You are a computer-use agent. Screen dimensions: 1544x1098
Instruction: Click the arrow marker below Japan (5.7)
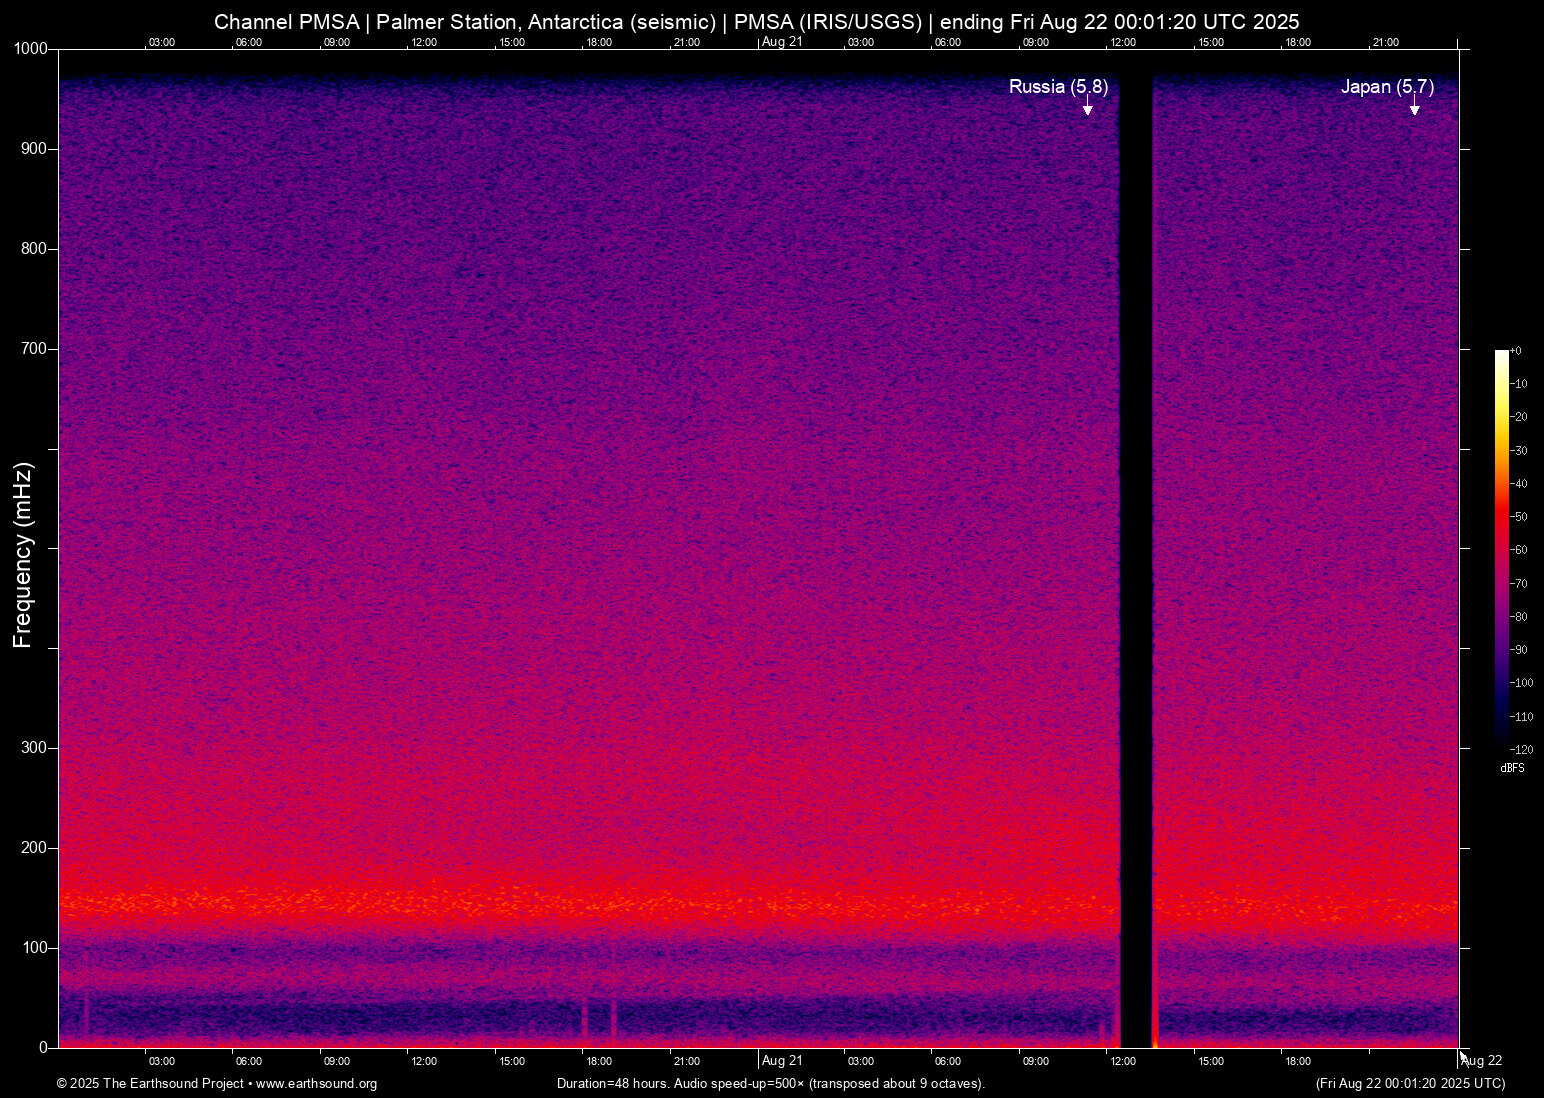[x=1414, y=107]
